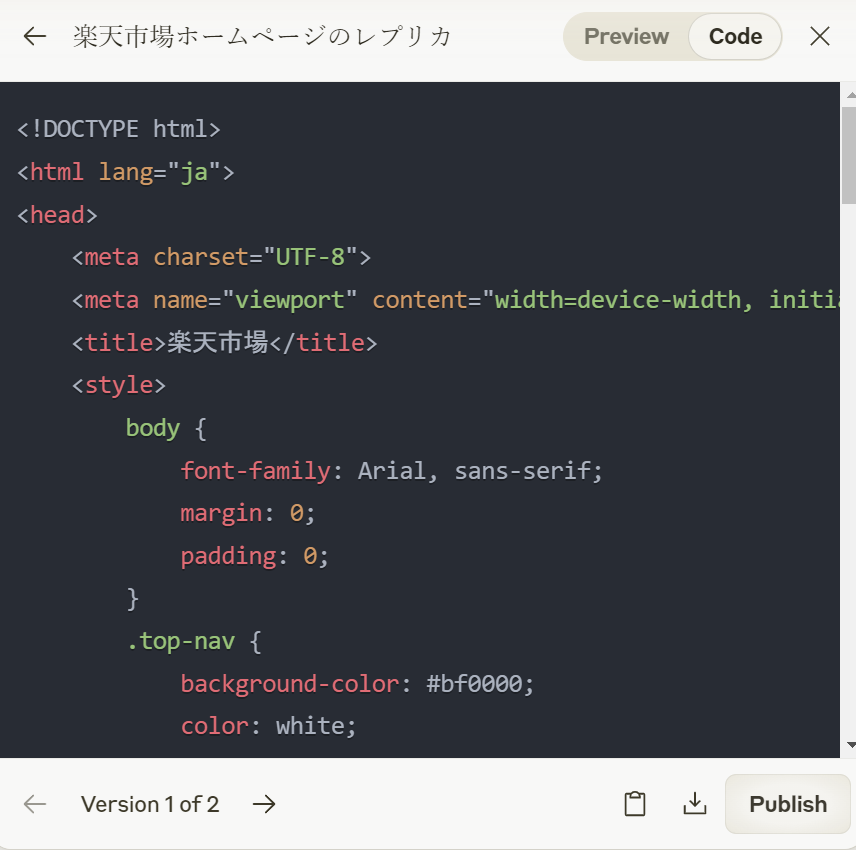Click the '<style>' tag line
This screenshot has width=856, height=850.
click(x=118, y=385)
